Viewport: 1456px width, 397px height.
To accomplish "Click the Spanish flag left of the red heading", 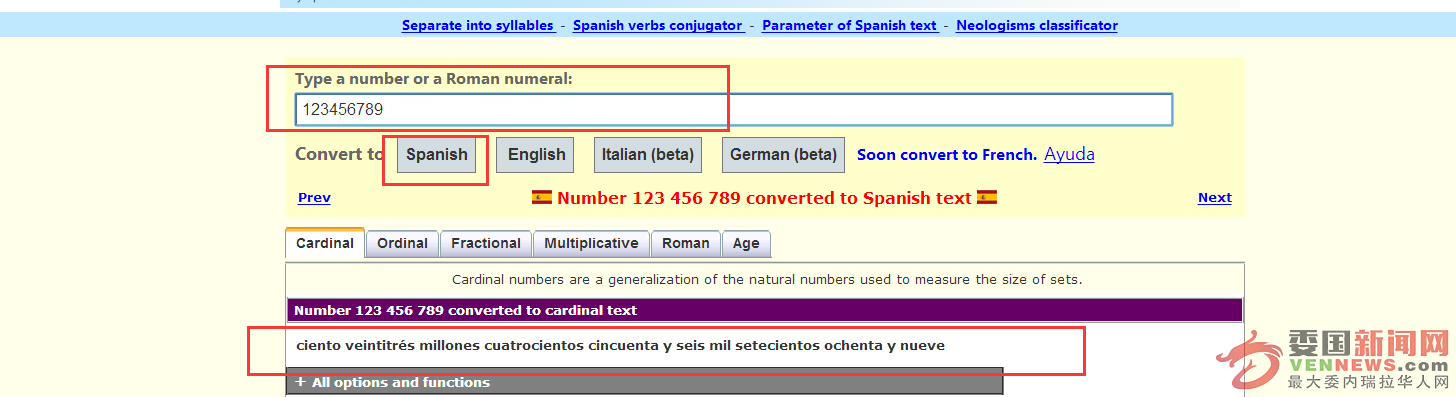I will pos(542,197).
